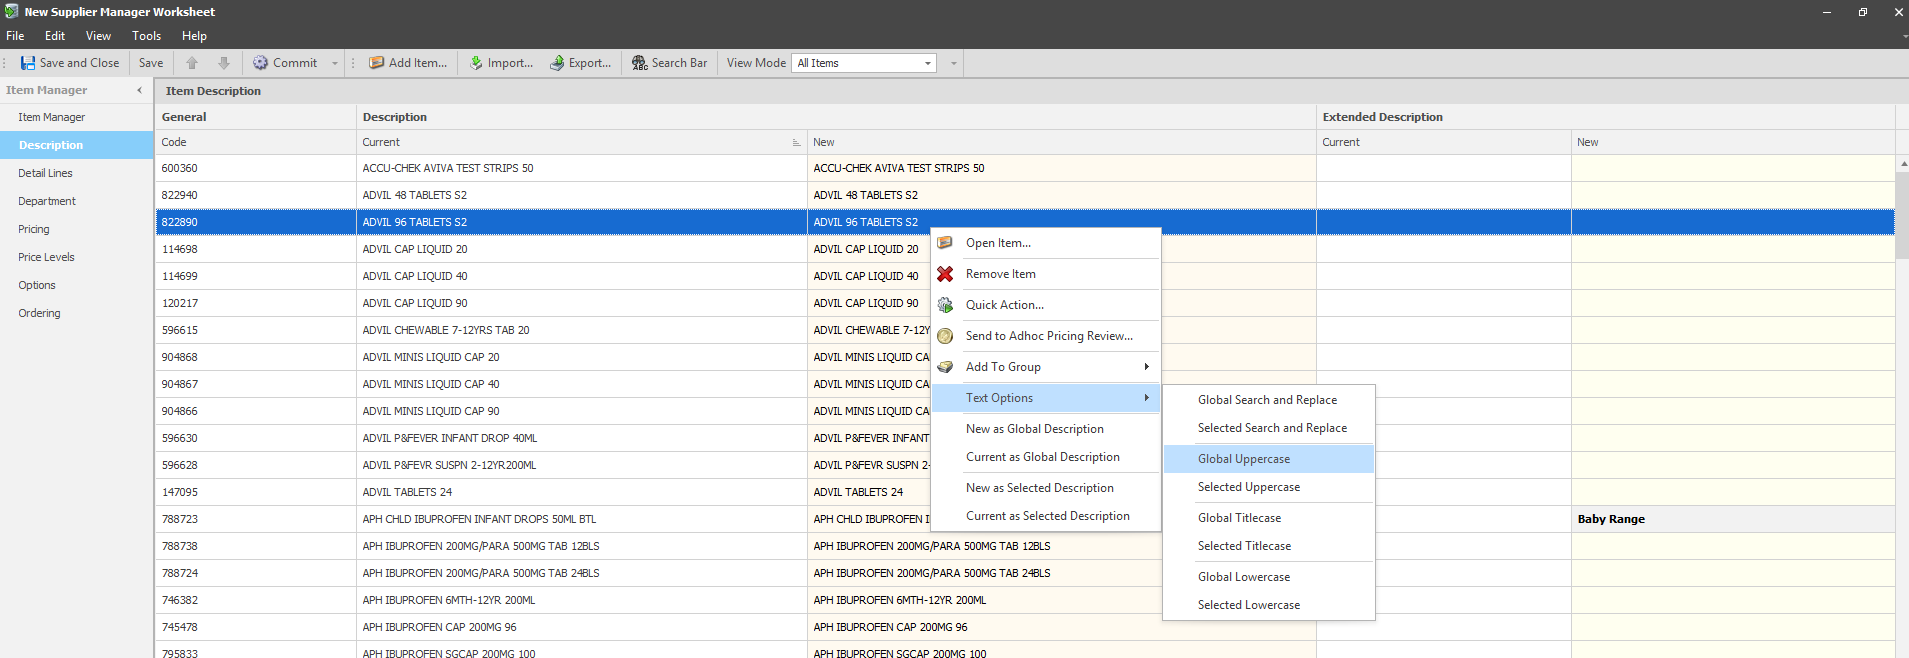The width and height of the screenshot is (1909, 658).
Task: Go to Pricing section
Action: click(76, 229)
